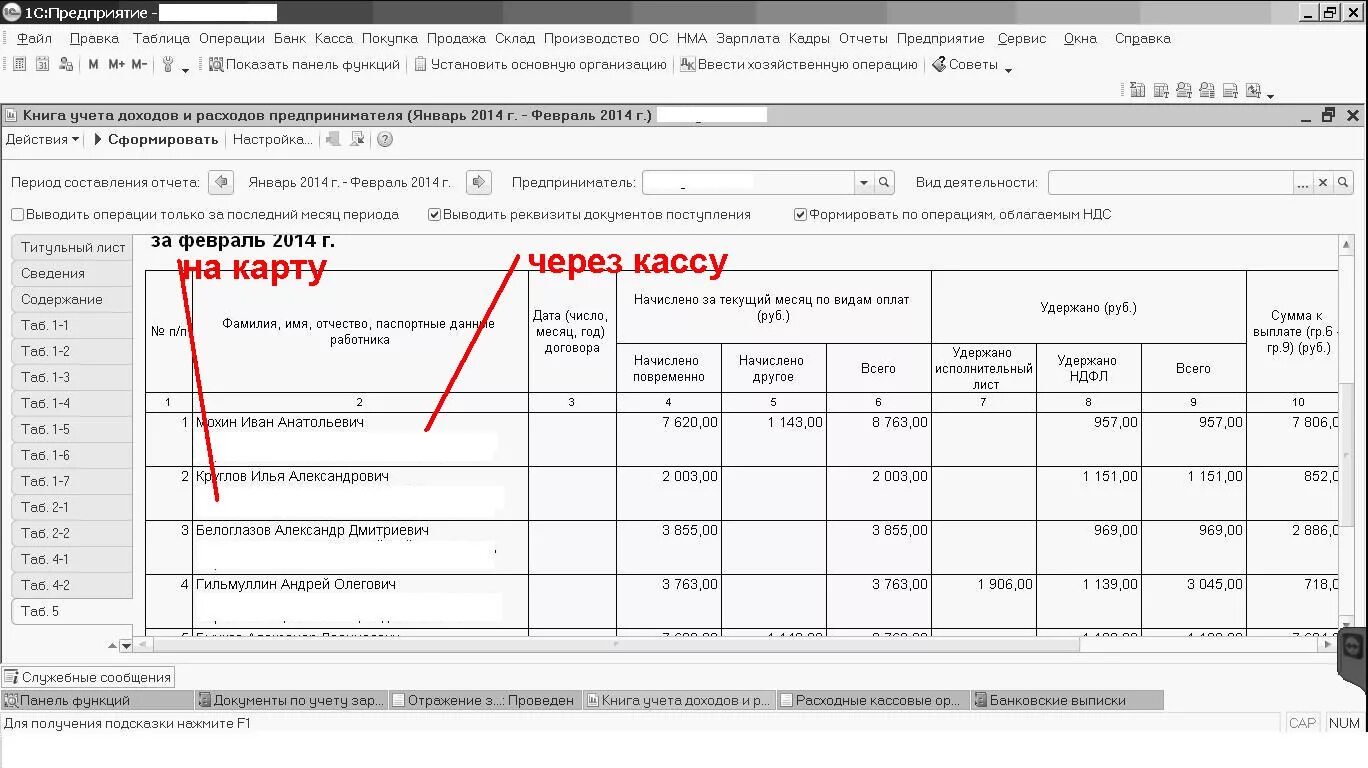Open the Действия dropdown menu
The width and height of the screenshot is (1368, 768).
coord(42,140)
